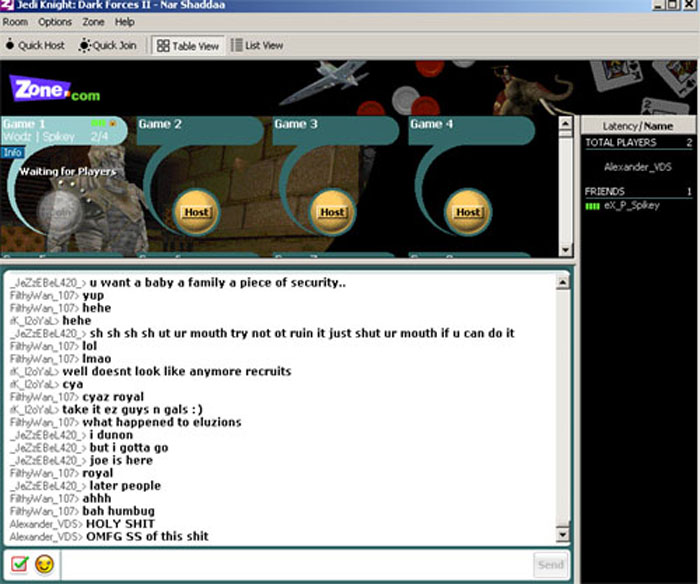Click the Game 3 header label
This screenshot has height=584, width=700.
[x=296, y=124]
